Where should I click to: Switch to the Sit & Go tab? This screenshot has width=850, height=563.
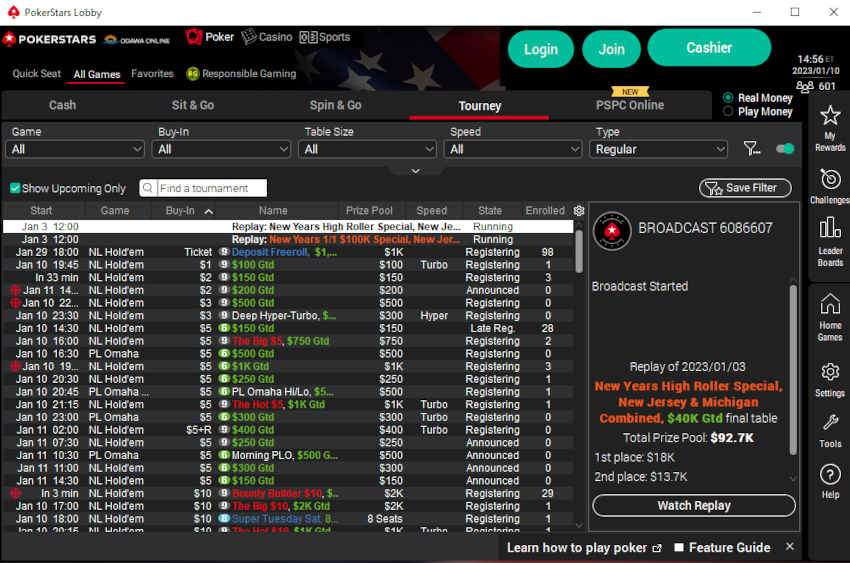(x=193, y=105)
